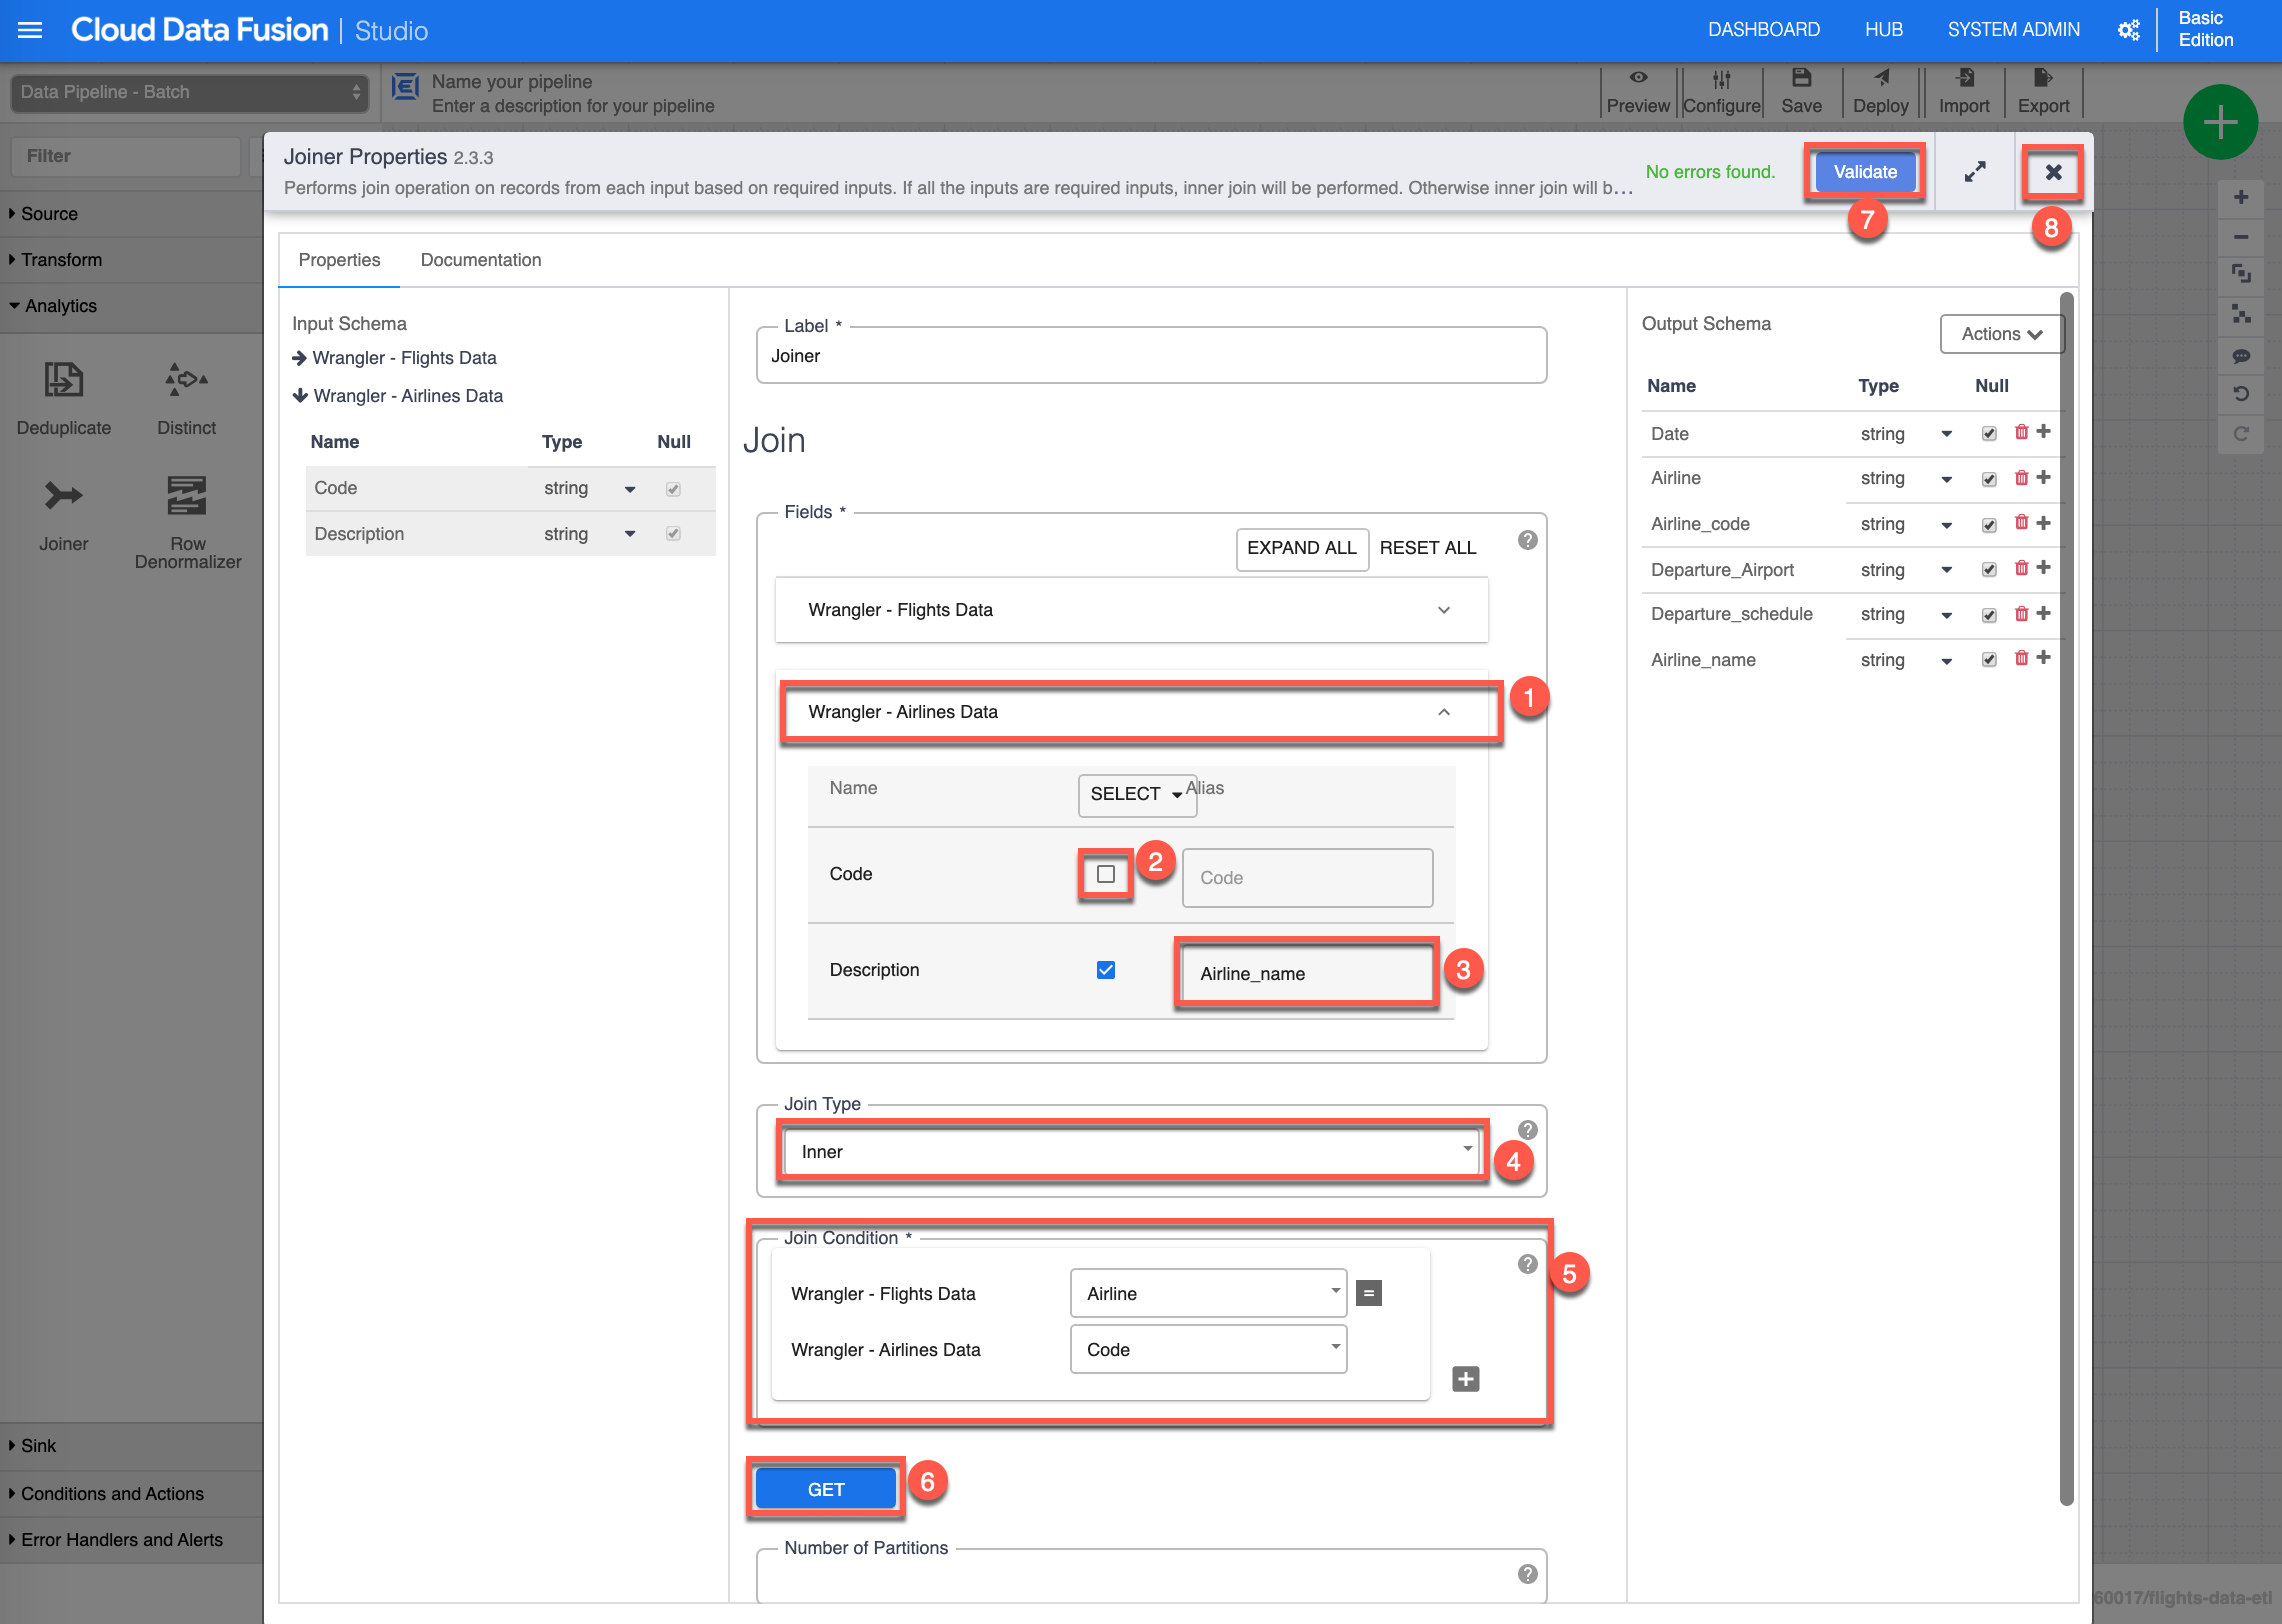This screenshot has width=2282, height=1624.
Task: Delete the Airline_code output field
Action: [x=2021, y=522]
